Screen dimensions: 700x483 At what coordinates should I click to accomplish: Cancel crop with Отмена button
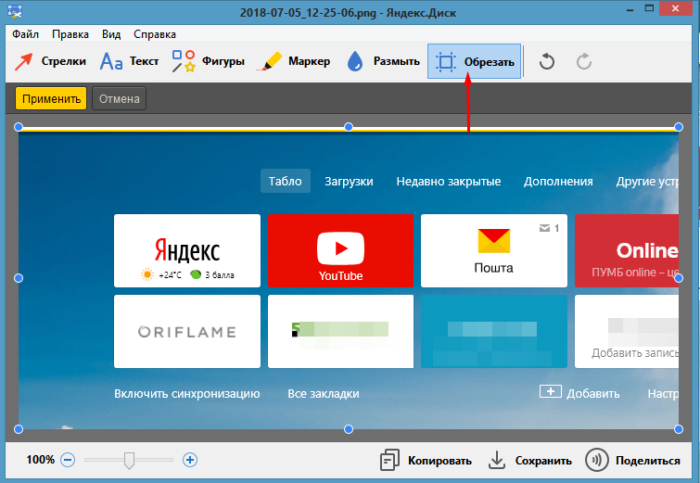(119, 99)
